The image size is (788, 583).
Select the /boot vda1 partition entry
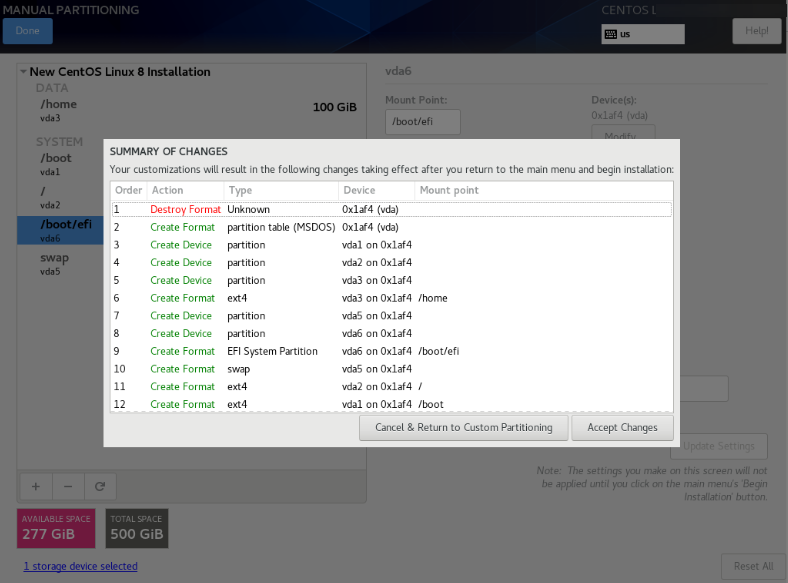tap(61, 164)
